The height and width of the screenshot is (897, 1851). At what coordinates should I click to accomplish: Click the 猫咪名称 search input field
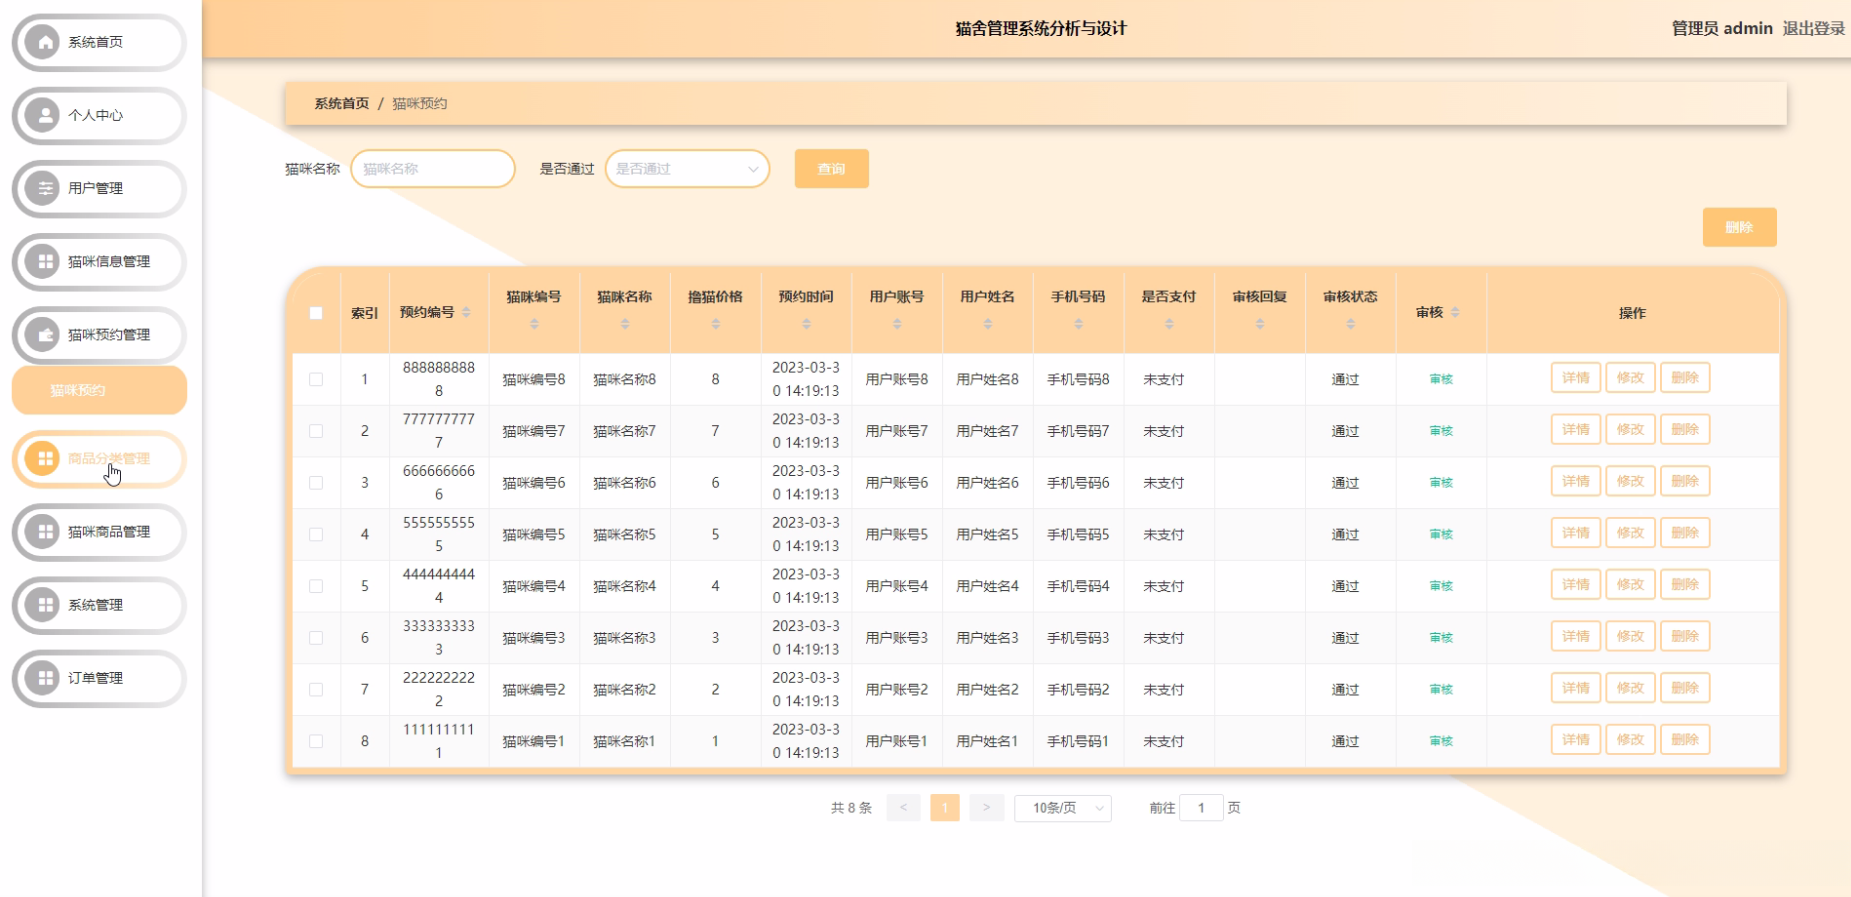433,169
